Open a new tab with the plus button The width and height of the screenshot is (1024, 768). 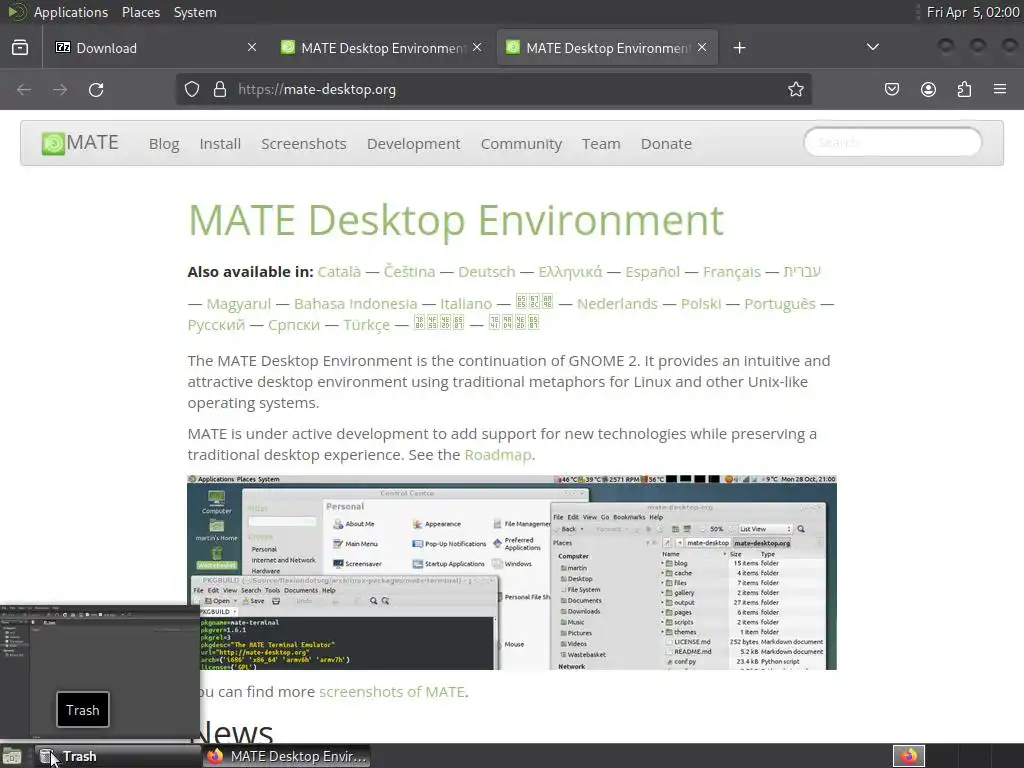739,48
